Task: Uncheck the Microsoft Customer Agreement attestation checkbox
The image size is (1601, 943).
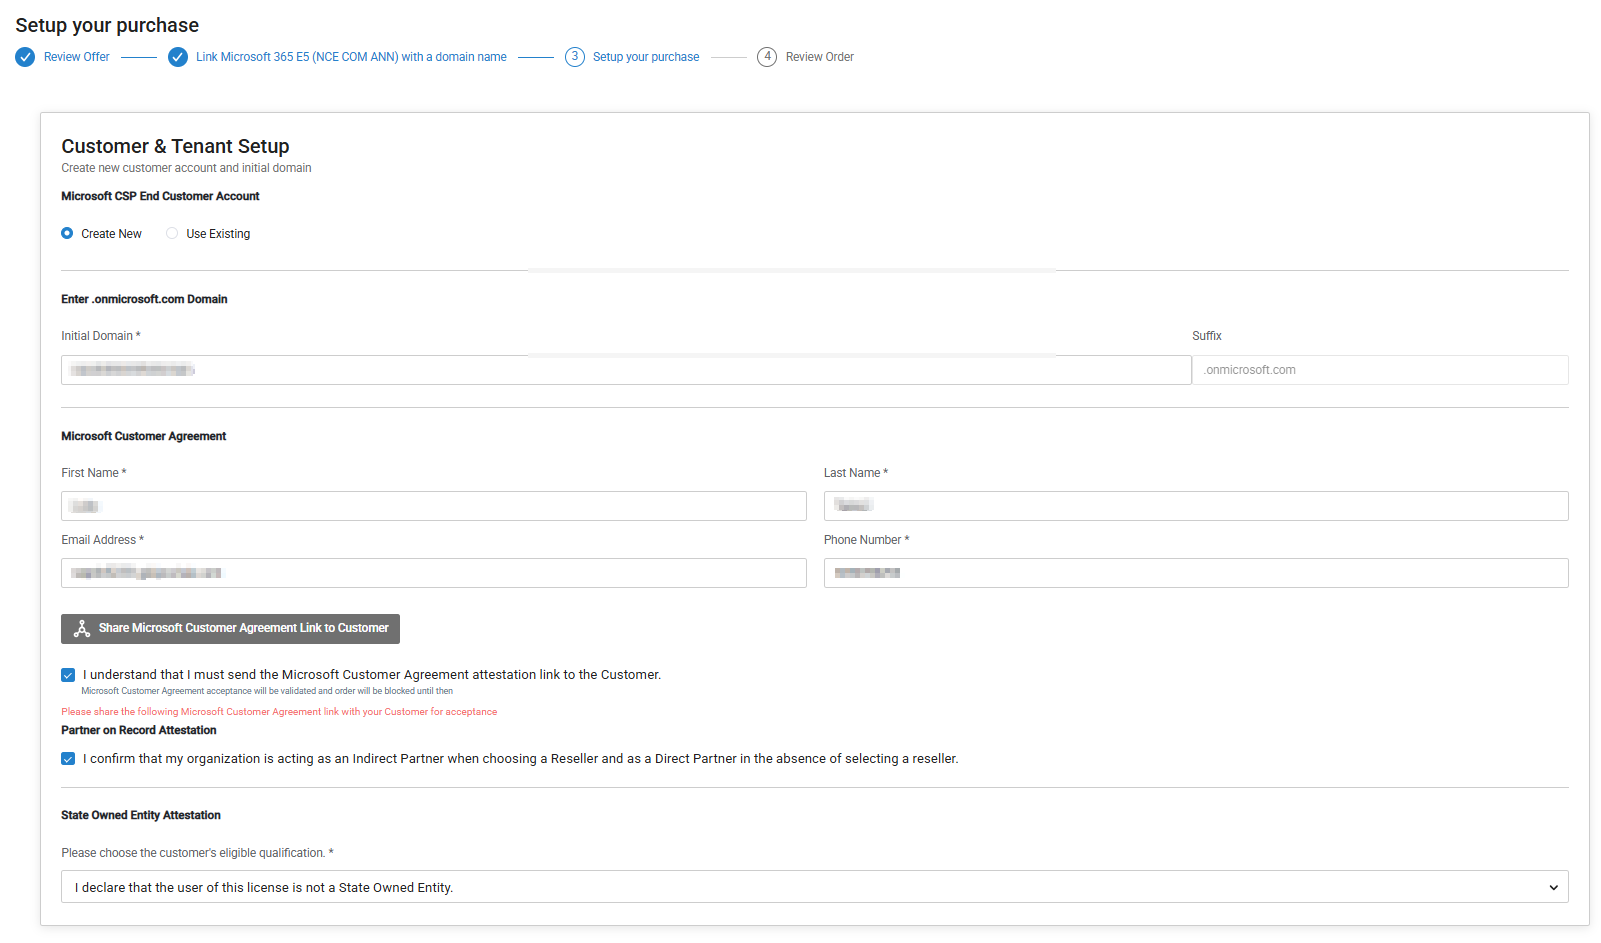Action: [x=68, y=675]
